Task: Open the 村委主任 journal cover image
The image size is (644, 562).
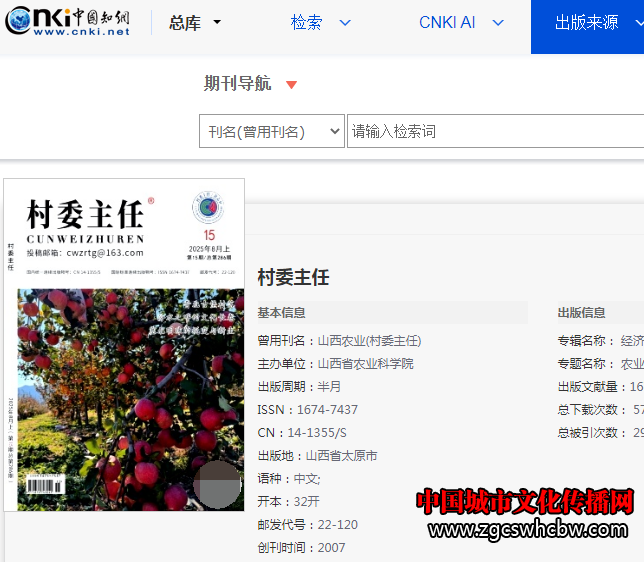Action: [x=124, y=345]
